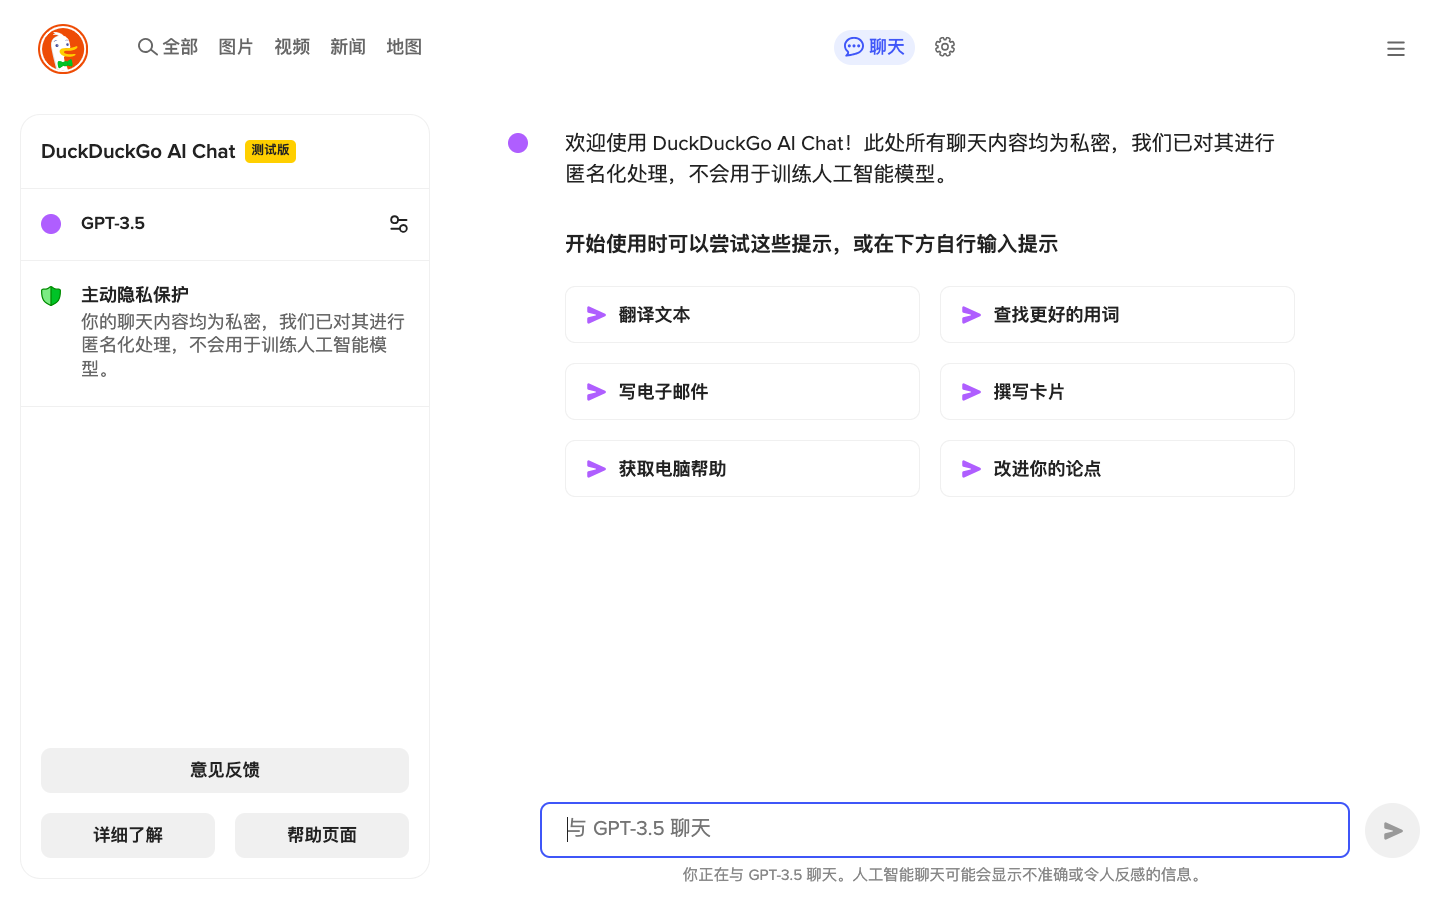Pick the 获取电脑帮助 suggestion

point(742,468)
